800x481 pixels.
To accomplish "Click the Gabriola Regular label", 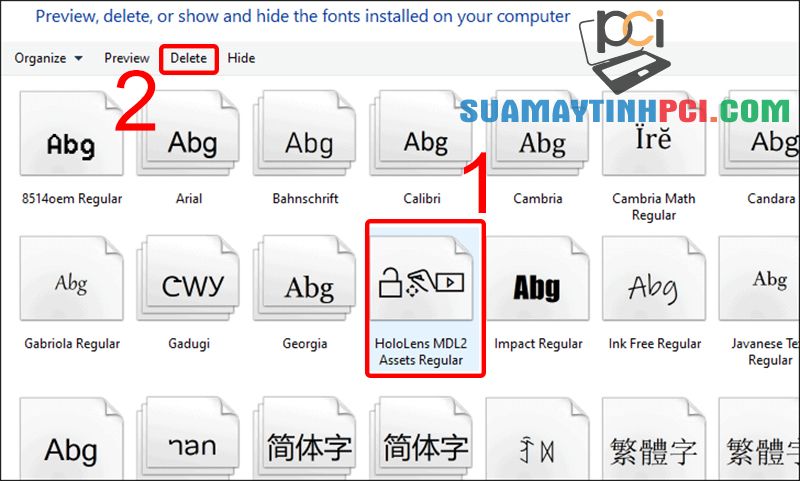I will (x=72, y=344).
